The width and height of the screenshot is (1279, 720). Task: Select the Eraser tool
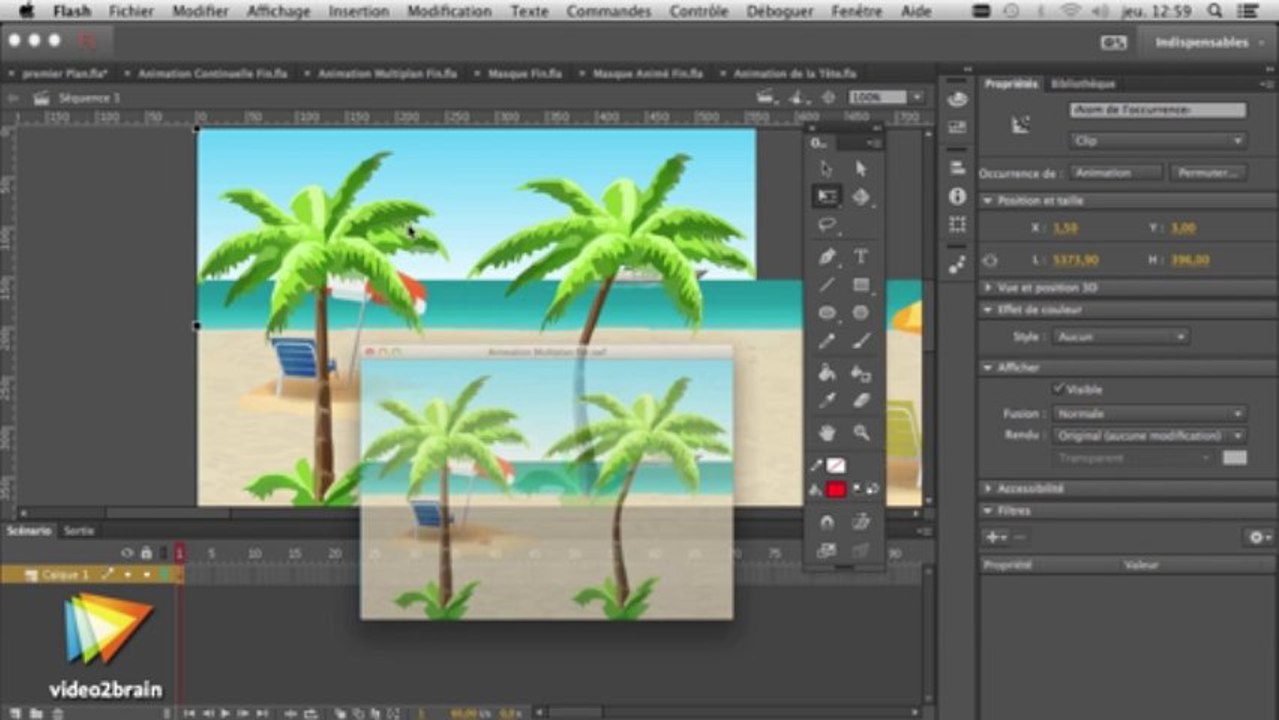861,401
